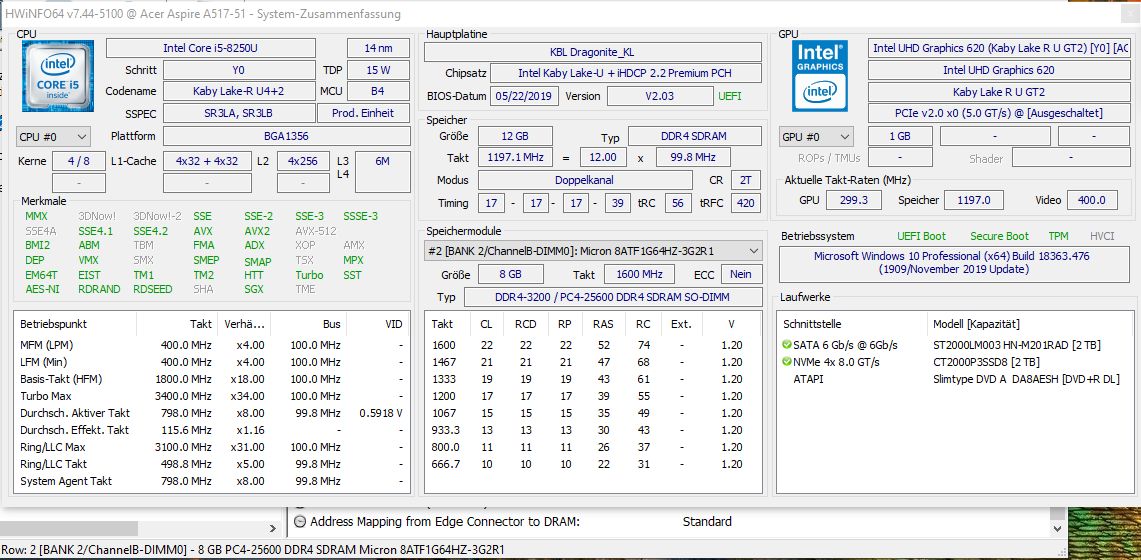
Task: Open the GPU #0 selector dropdown
Action: [816, 136]
